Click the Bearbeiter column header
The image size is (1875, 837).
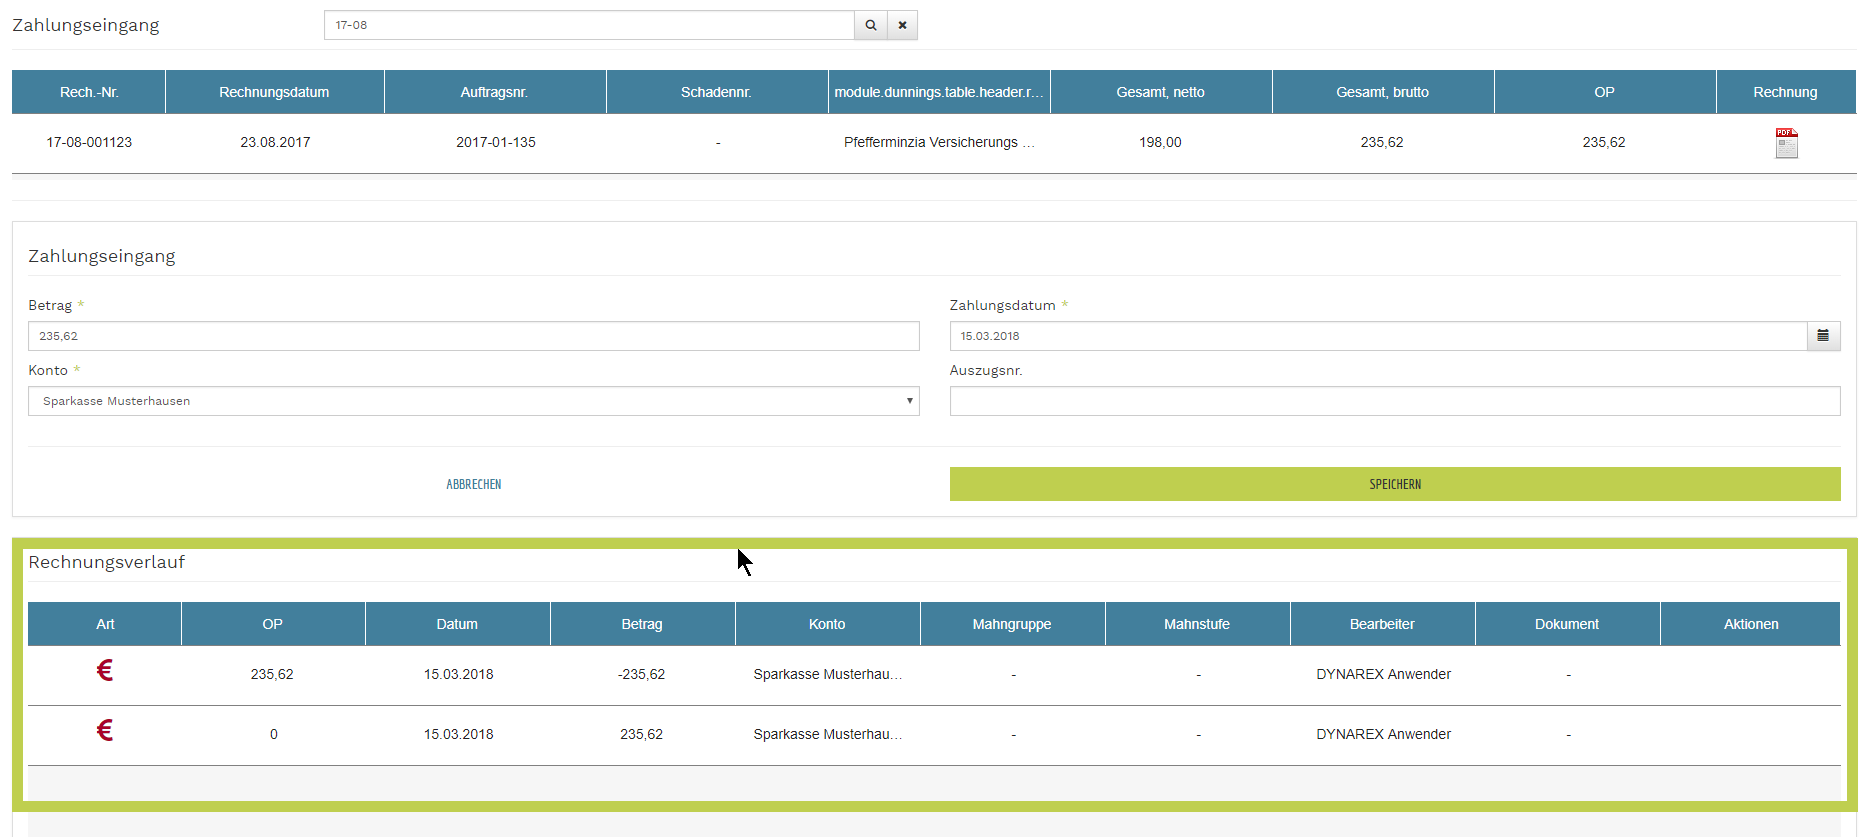coord(1382,624)
